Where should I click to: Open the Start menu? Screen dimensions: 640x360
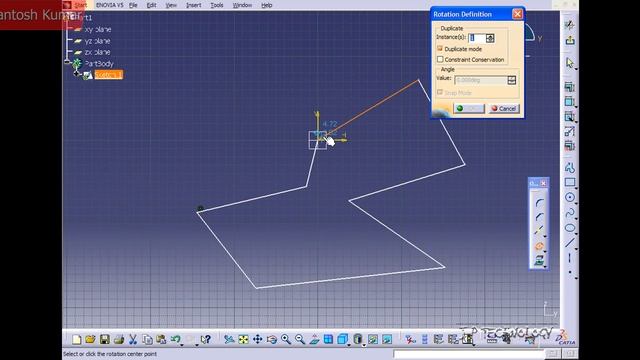tap(80, 5)
